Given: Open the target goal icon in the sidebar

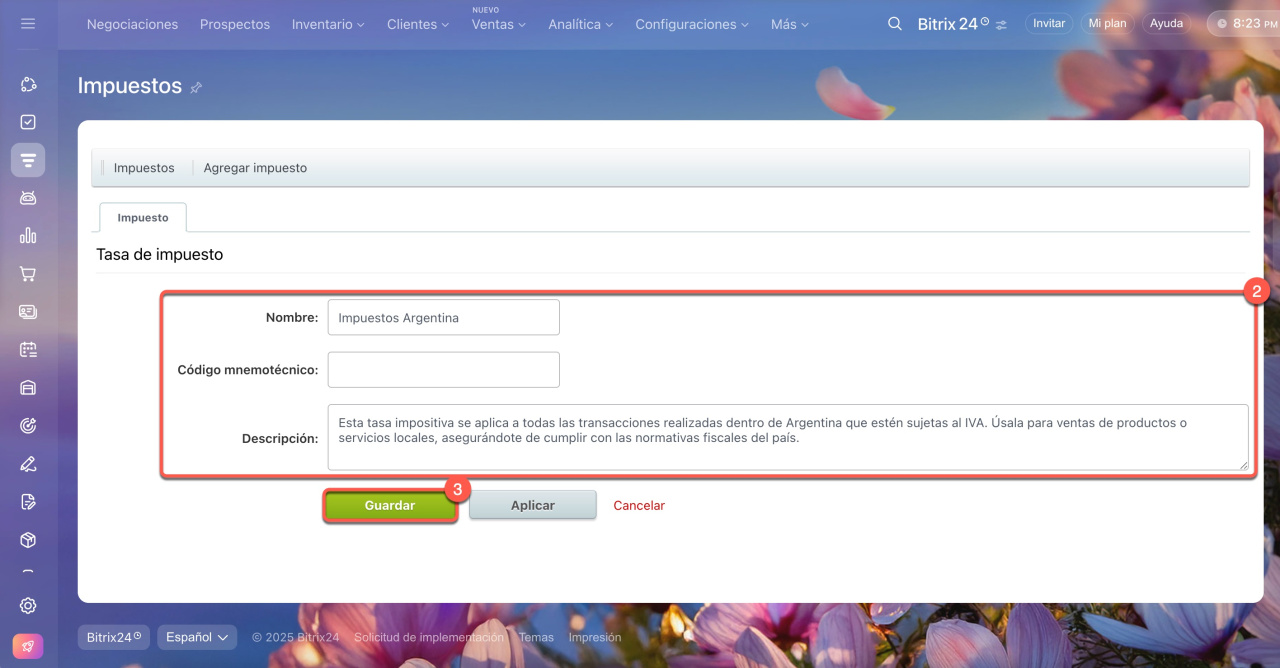Looking at the screenshot, I should (x=28, y=426).
